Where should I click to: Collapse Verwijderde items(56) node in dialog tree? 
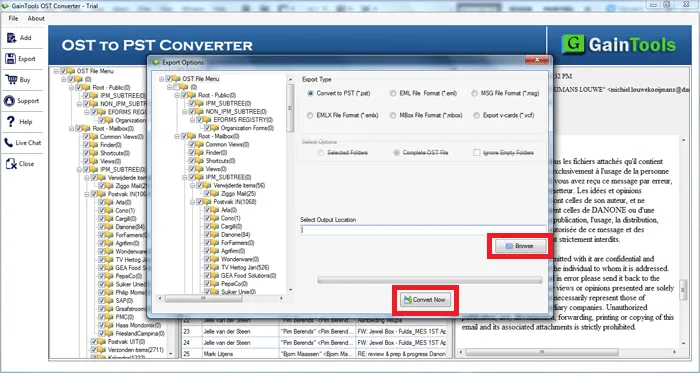click(192, 186)
